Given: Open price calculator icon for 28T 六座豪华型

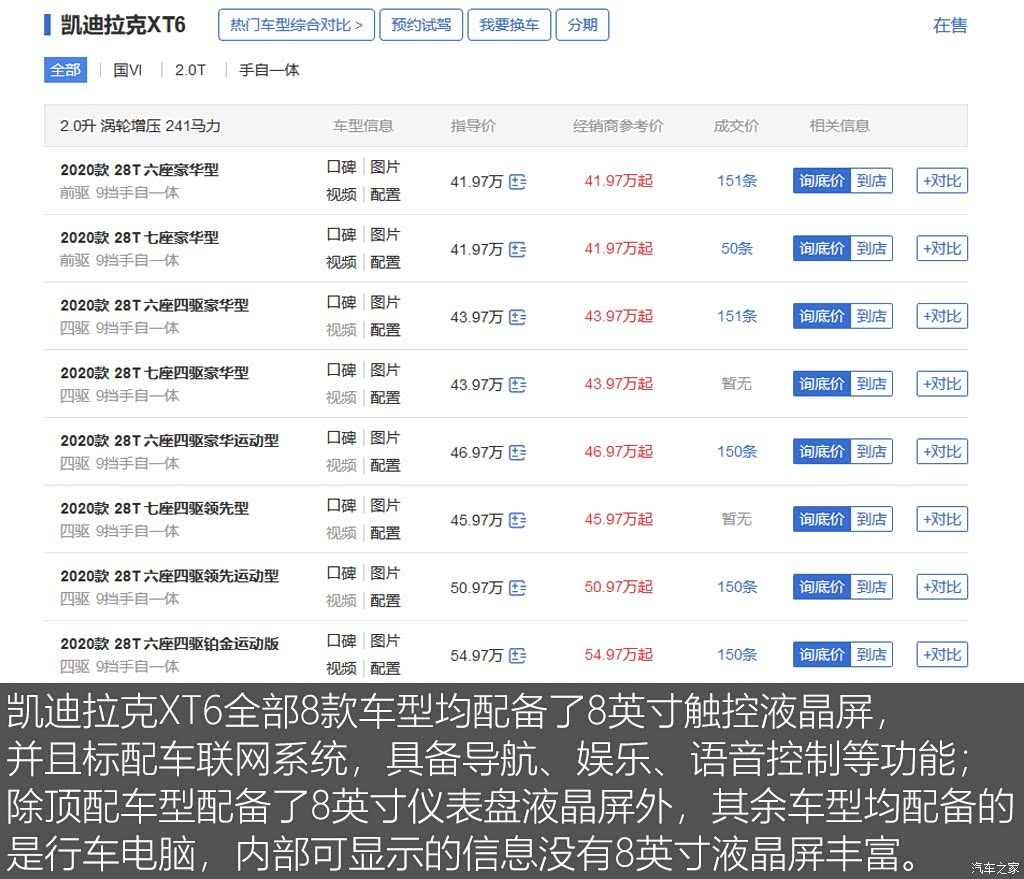Looking at the screenshot, I should pos(517,182).
